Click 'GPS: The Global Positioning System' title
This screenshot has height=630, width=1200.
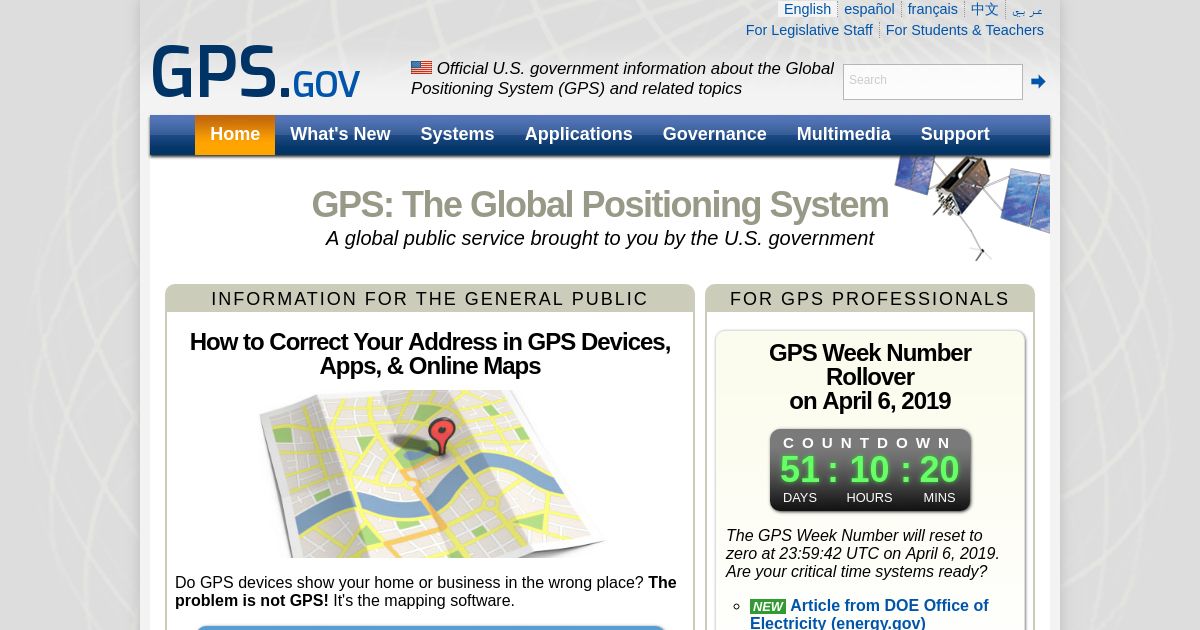point(600,205)
